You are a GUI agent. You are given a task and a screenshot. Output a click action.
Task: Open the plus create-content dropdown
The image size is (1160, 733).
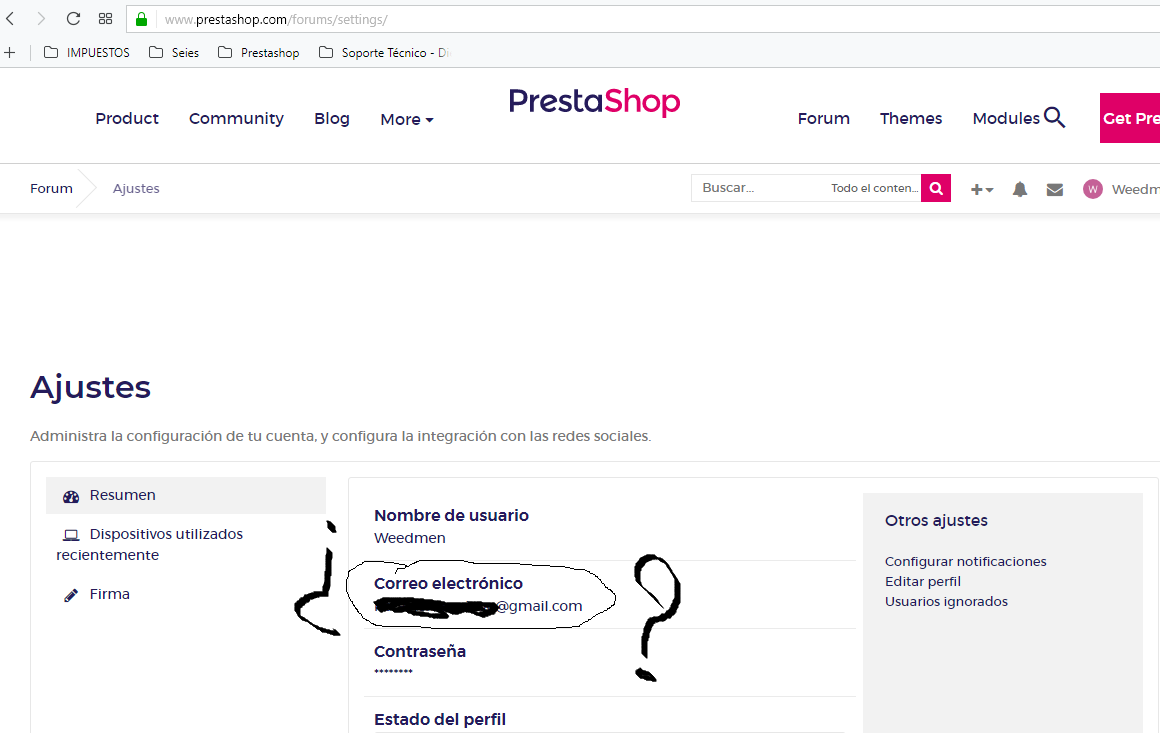(x=982, y=190)
